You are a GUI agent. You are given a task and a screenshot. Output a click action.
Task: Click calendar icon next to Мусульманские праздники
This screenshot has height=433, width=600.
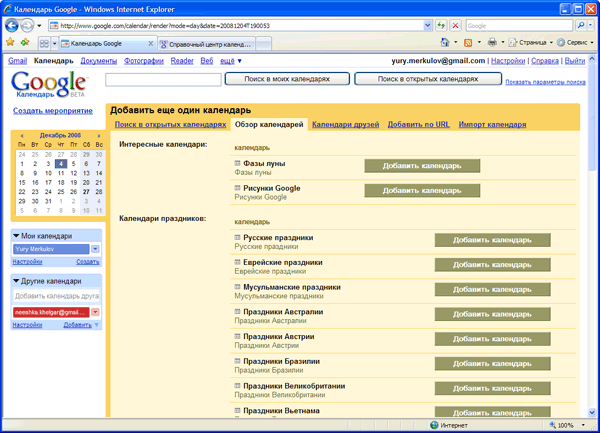click(x=237, y=287)
